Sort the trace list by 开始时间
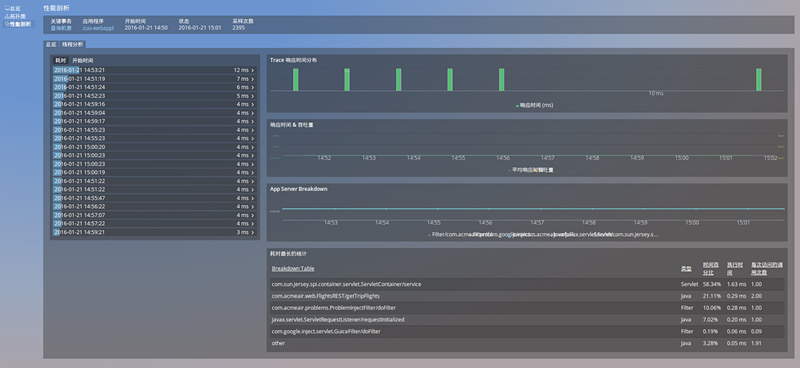Screen dimensions: 800x368 (83, 60)
